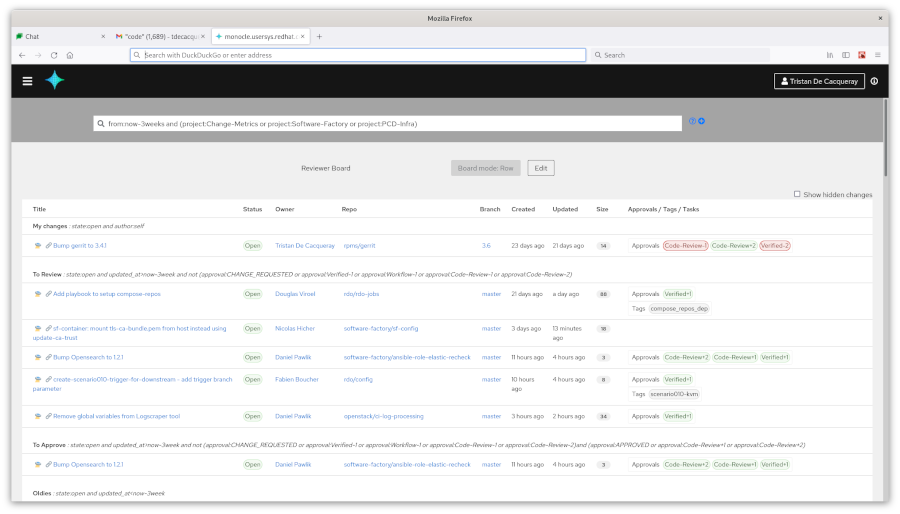Click the Code-Review-1 approval badge
Viewport: 900px width, 514px height.
[x=685, y=246]
